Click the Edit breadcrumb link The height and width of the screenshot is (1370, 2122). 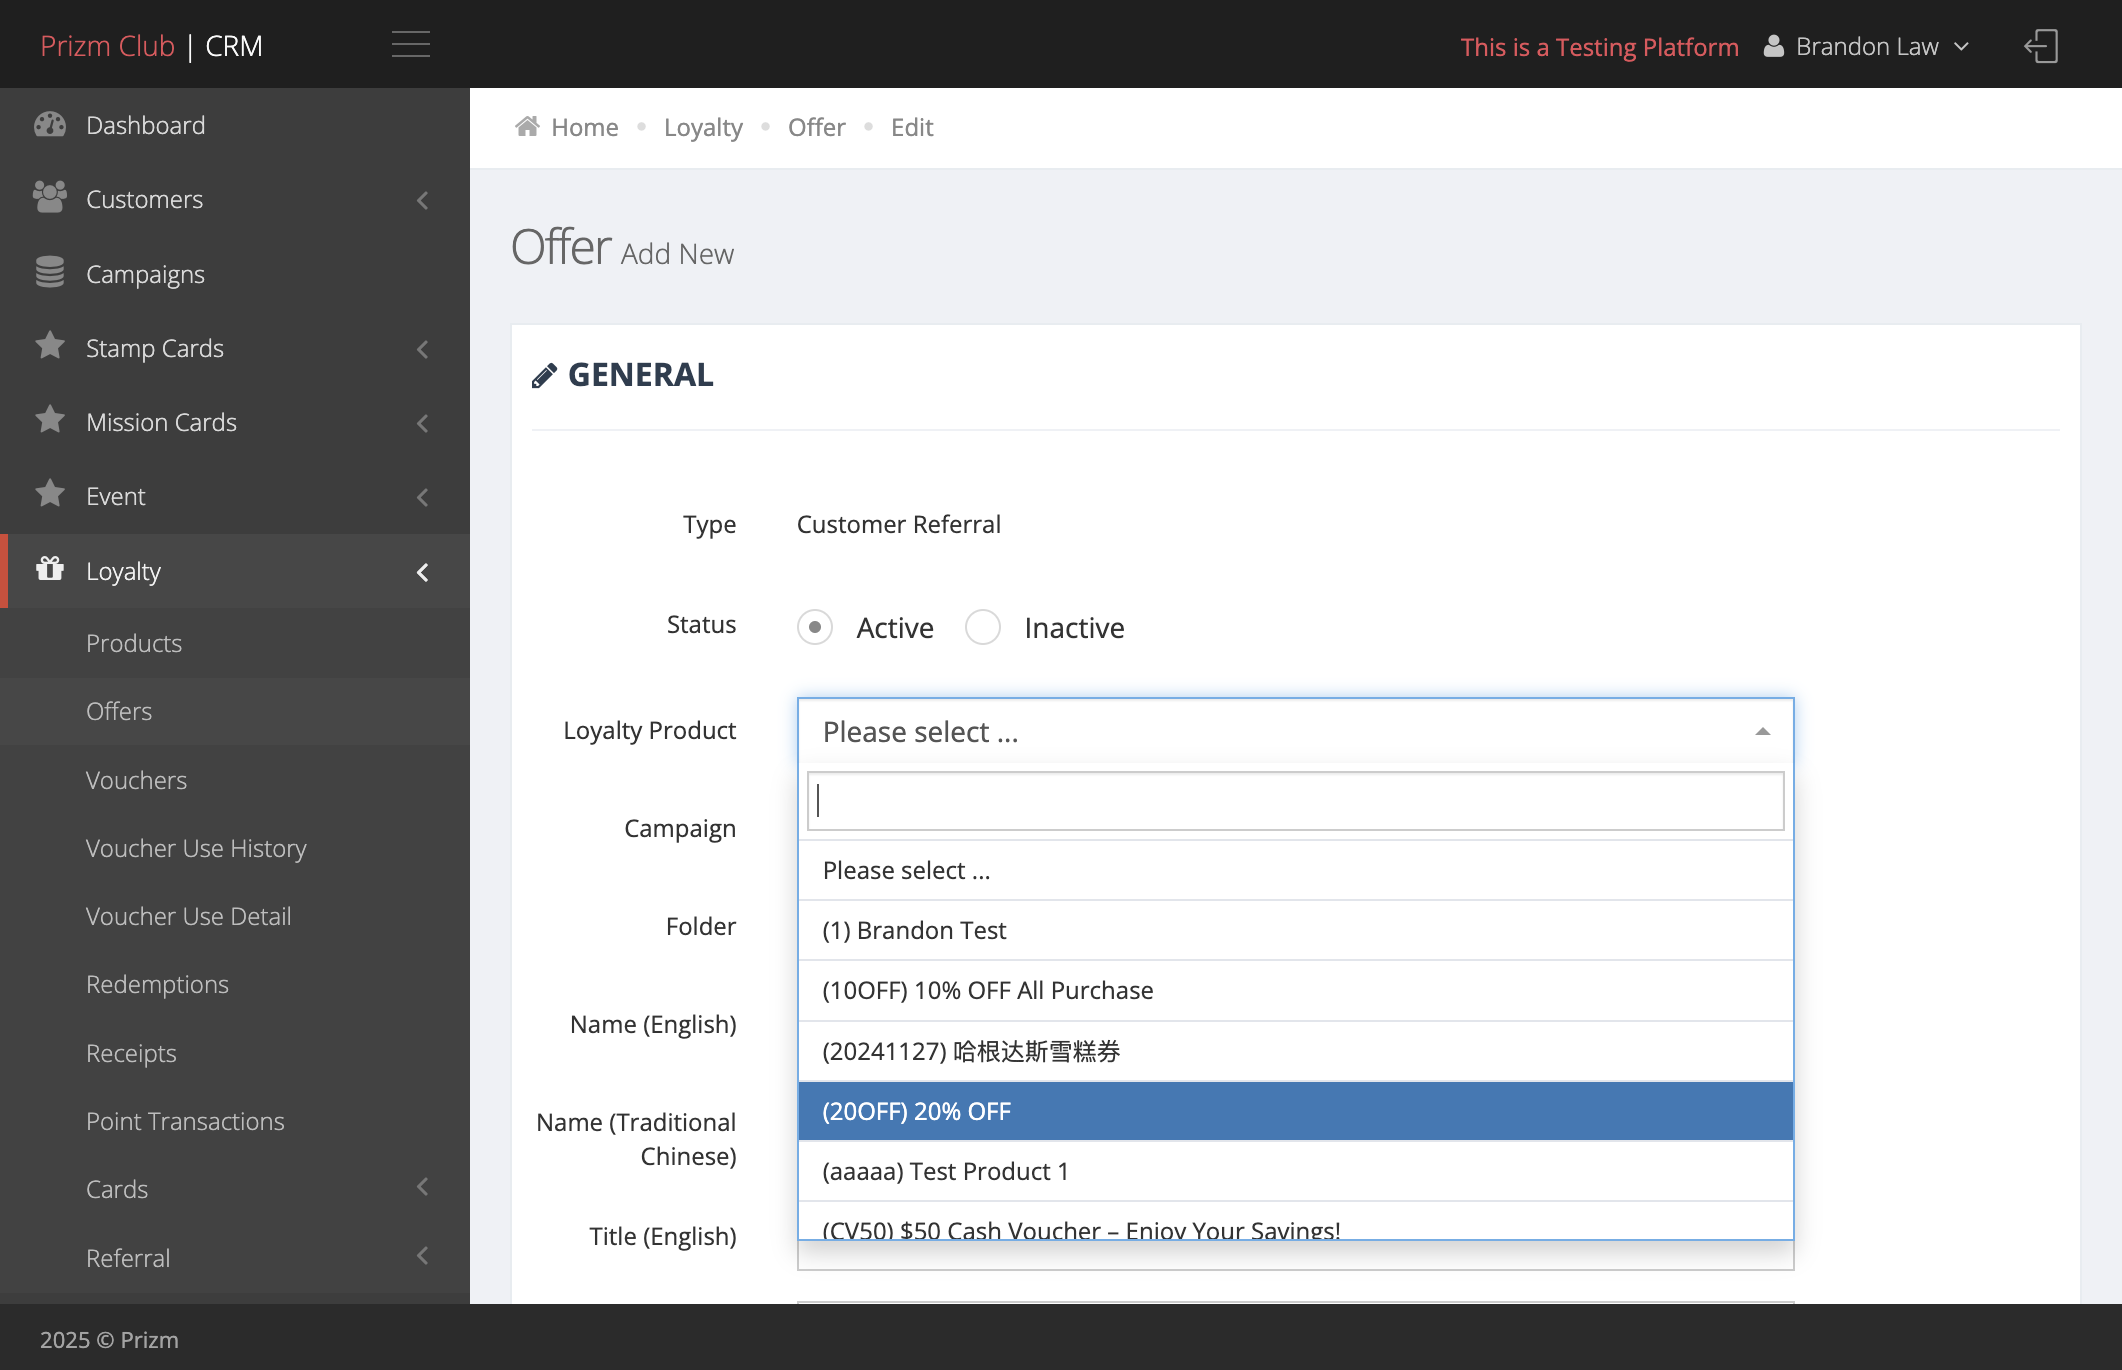tap(912, 127)
